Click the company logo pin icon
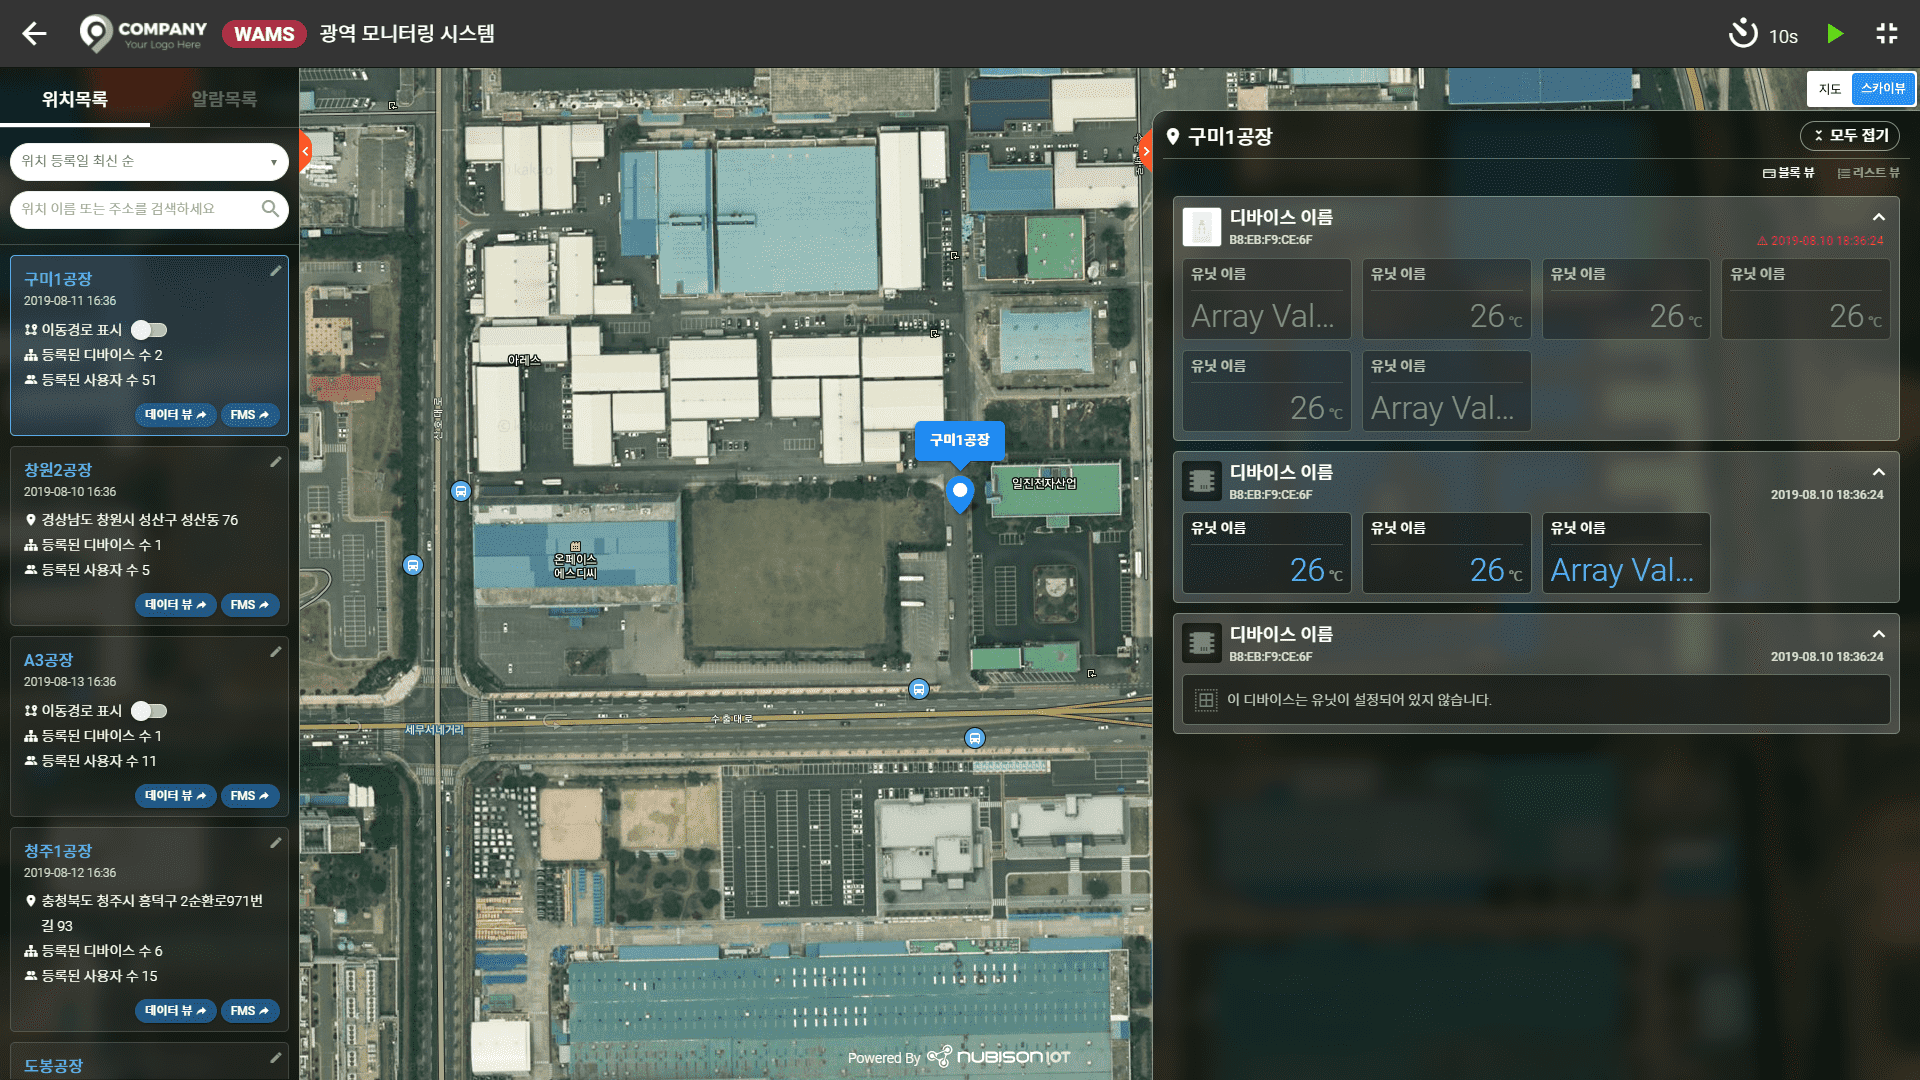Viewport: 1920px width, 1080px height. (x=96, y=33)
